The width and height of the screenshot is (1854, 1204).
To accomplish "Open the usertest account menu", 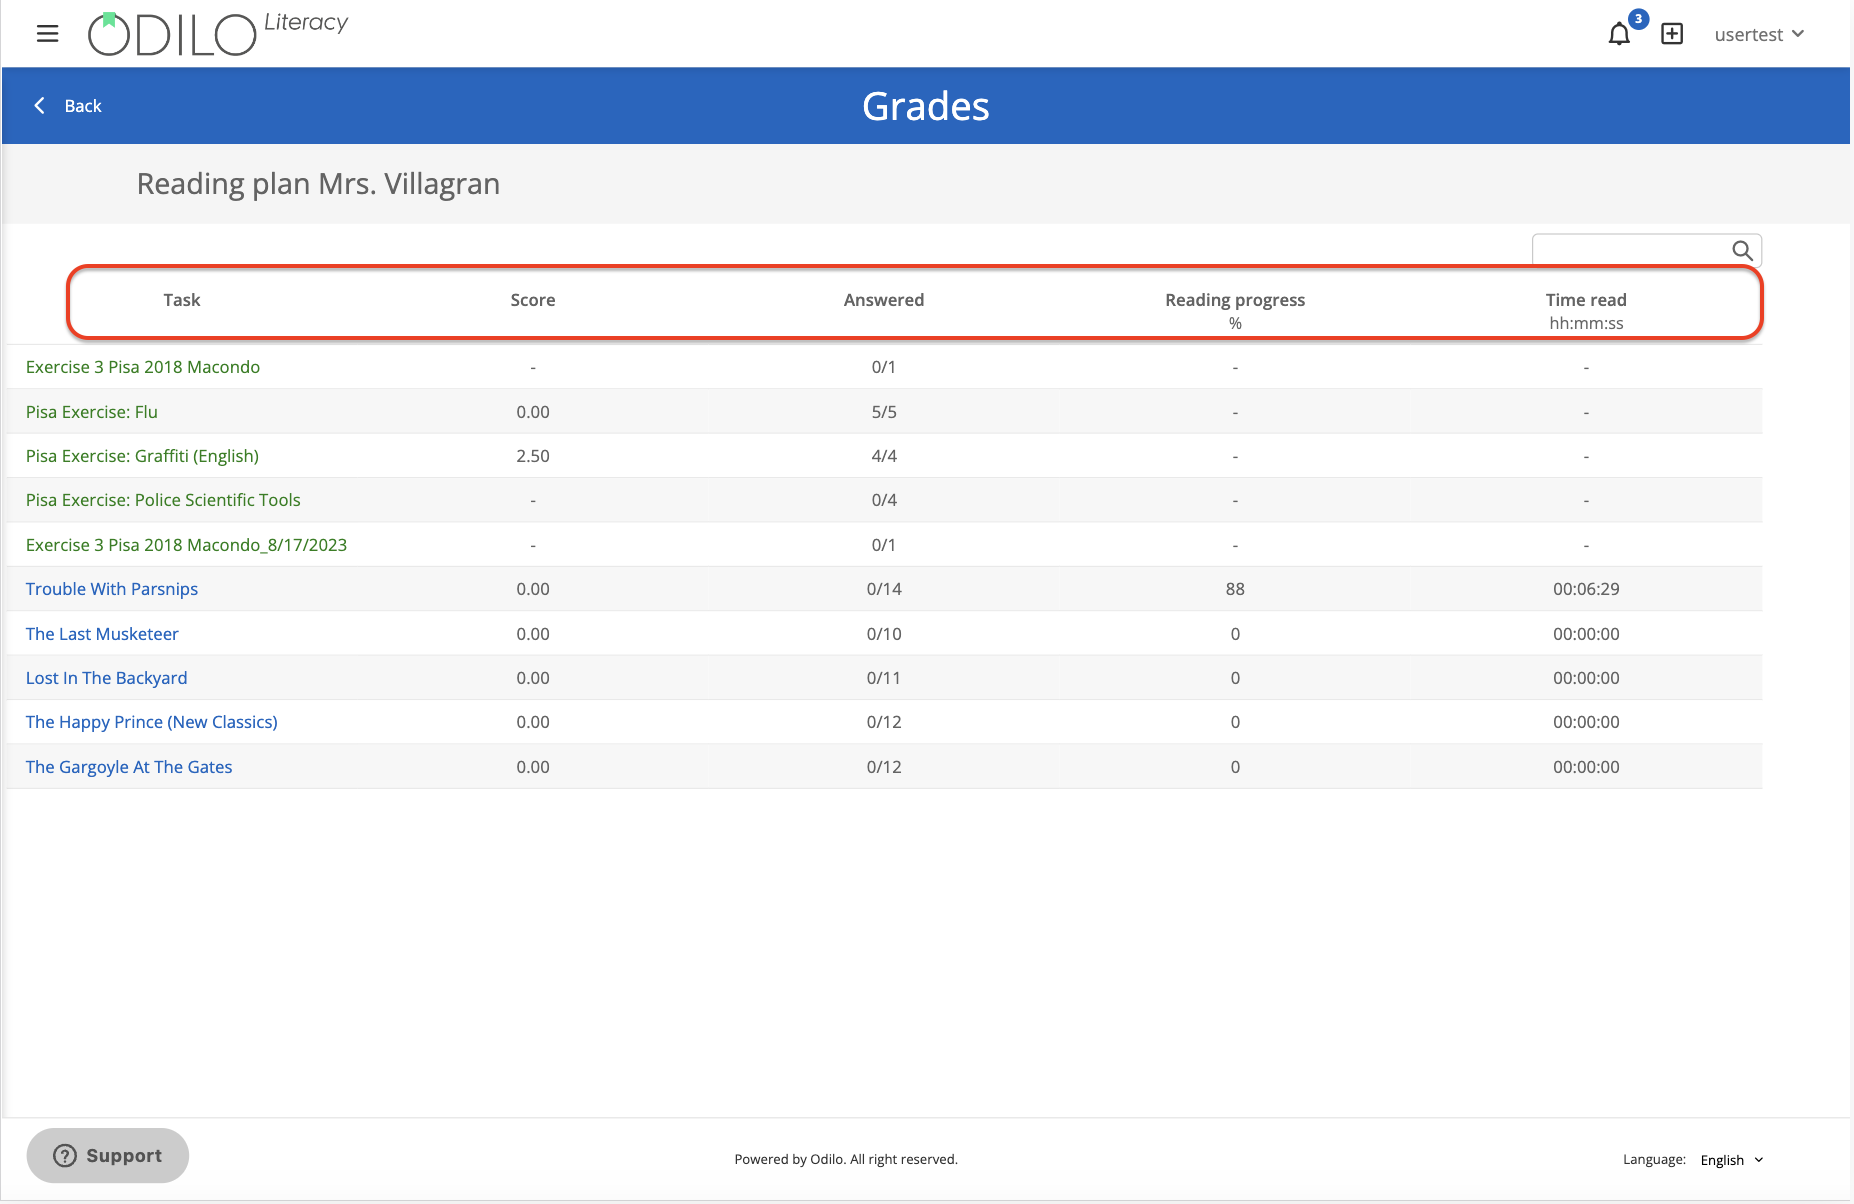I will coord(1748,33).
